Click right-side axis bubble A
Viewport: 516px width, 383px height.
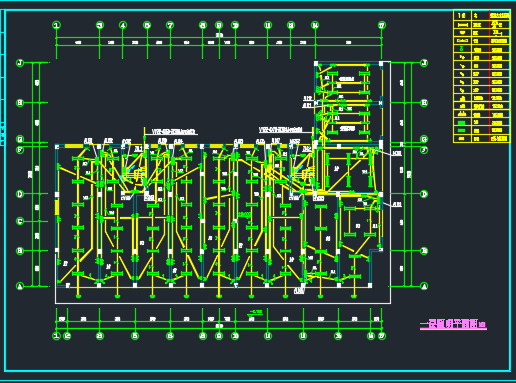424,286
